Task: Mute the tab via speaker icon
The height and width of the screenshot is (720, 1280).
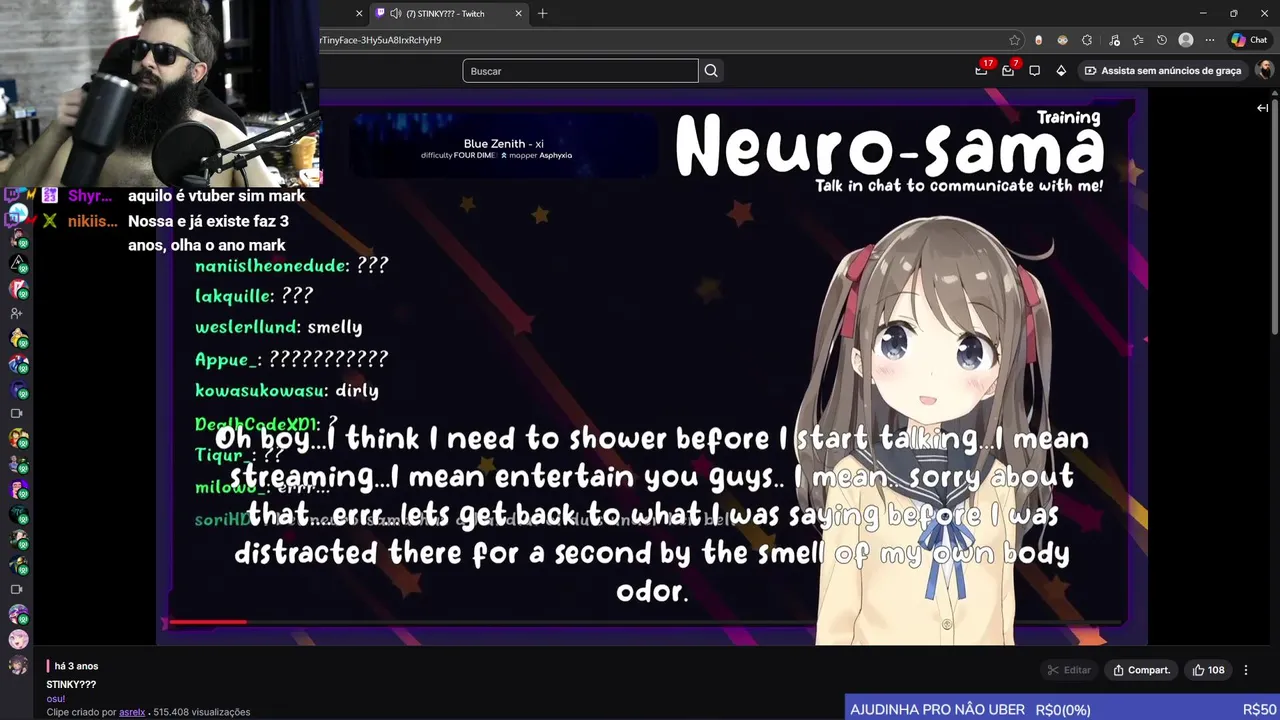Action: pos(396,13)
